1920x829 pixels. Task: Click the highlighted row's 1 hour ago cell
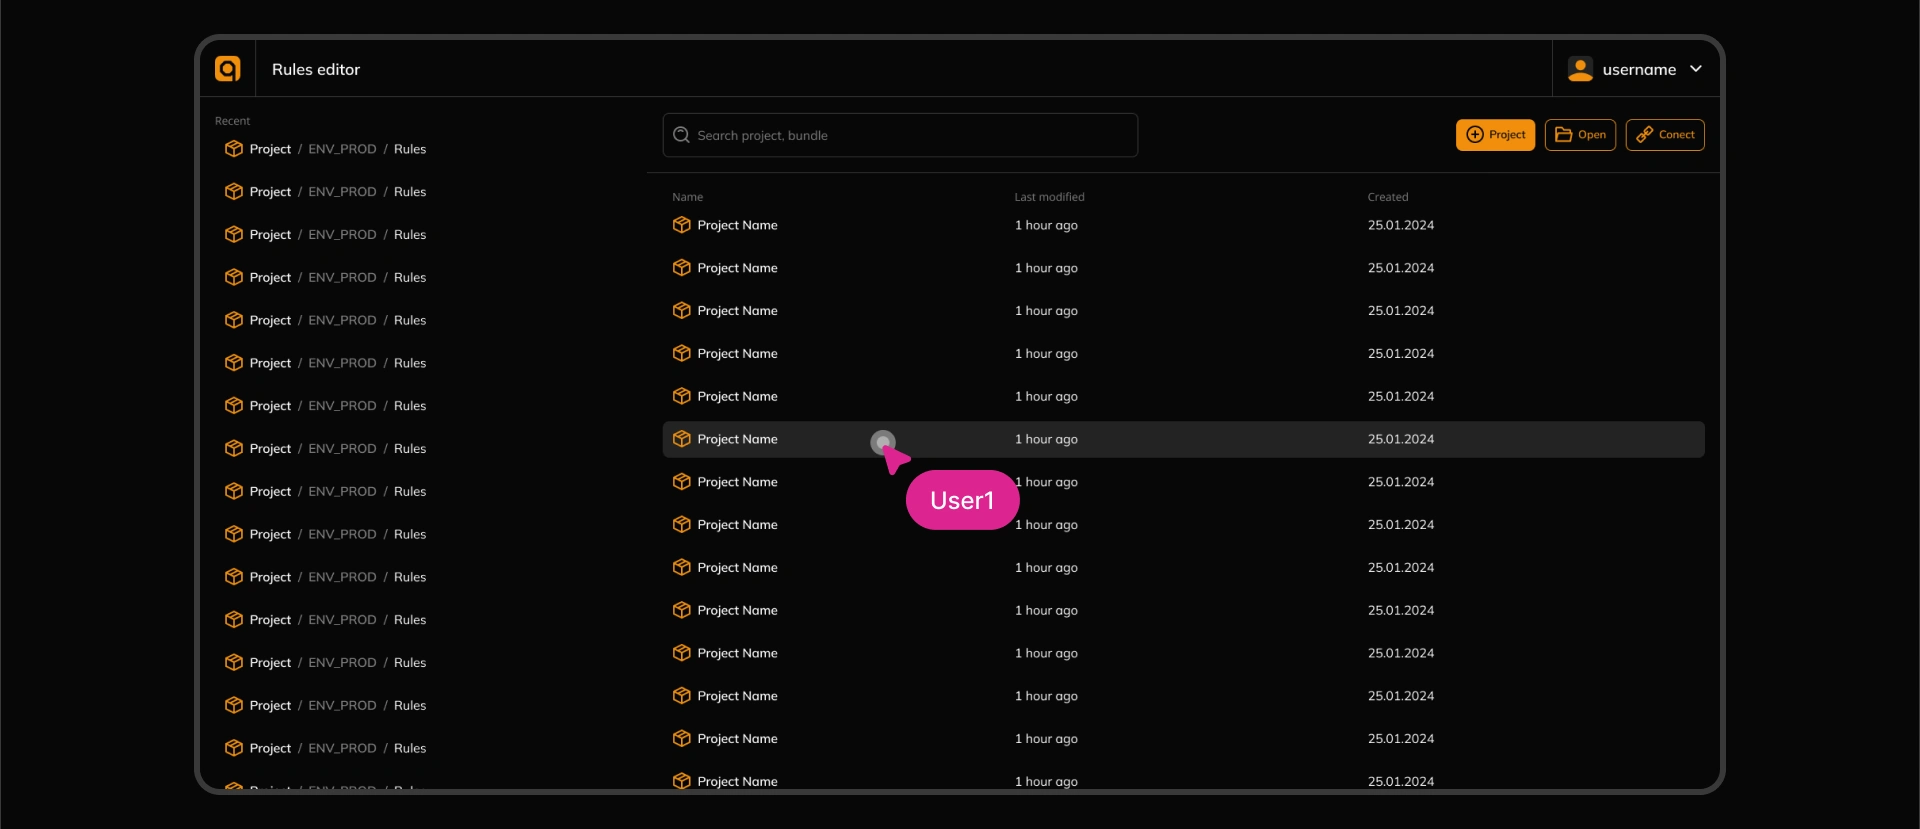coord(1046,439)
